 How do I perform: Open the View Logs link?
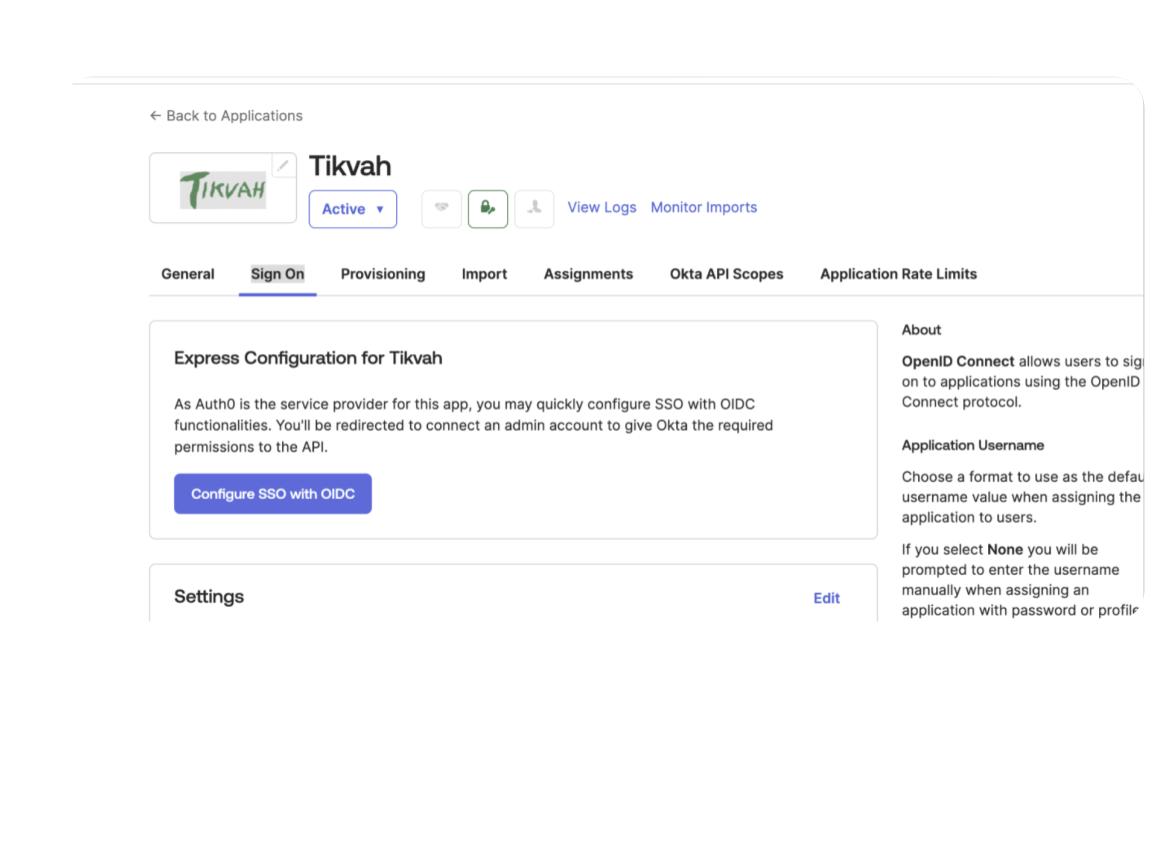(602, 207)
